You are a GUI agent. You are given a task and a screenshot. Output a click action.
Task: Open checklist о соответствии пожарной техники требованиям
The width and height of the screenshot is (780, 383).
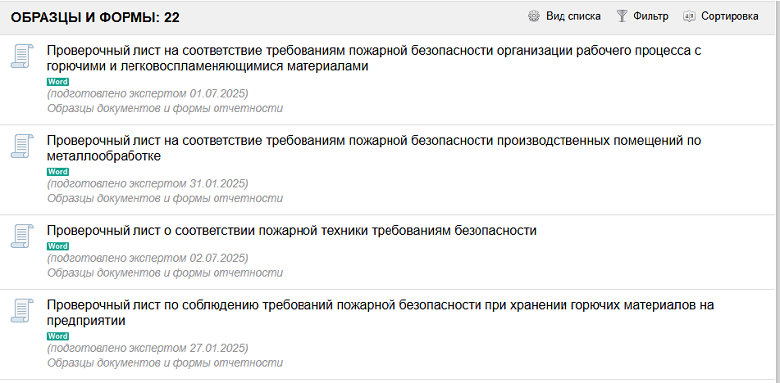292,231
